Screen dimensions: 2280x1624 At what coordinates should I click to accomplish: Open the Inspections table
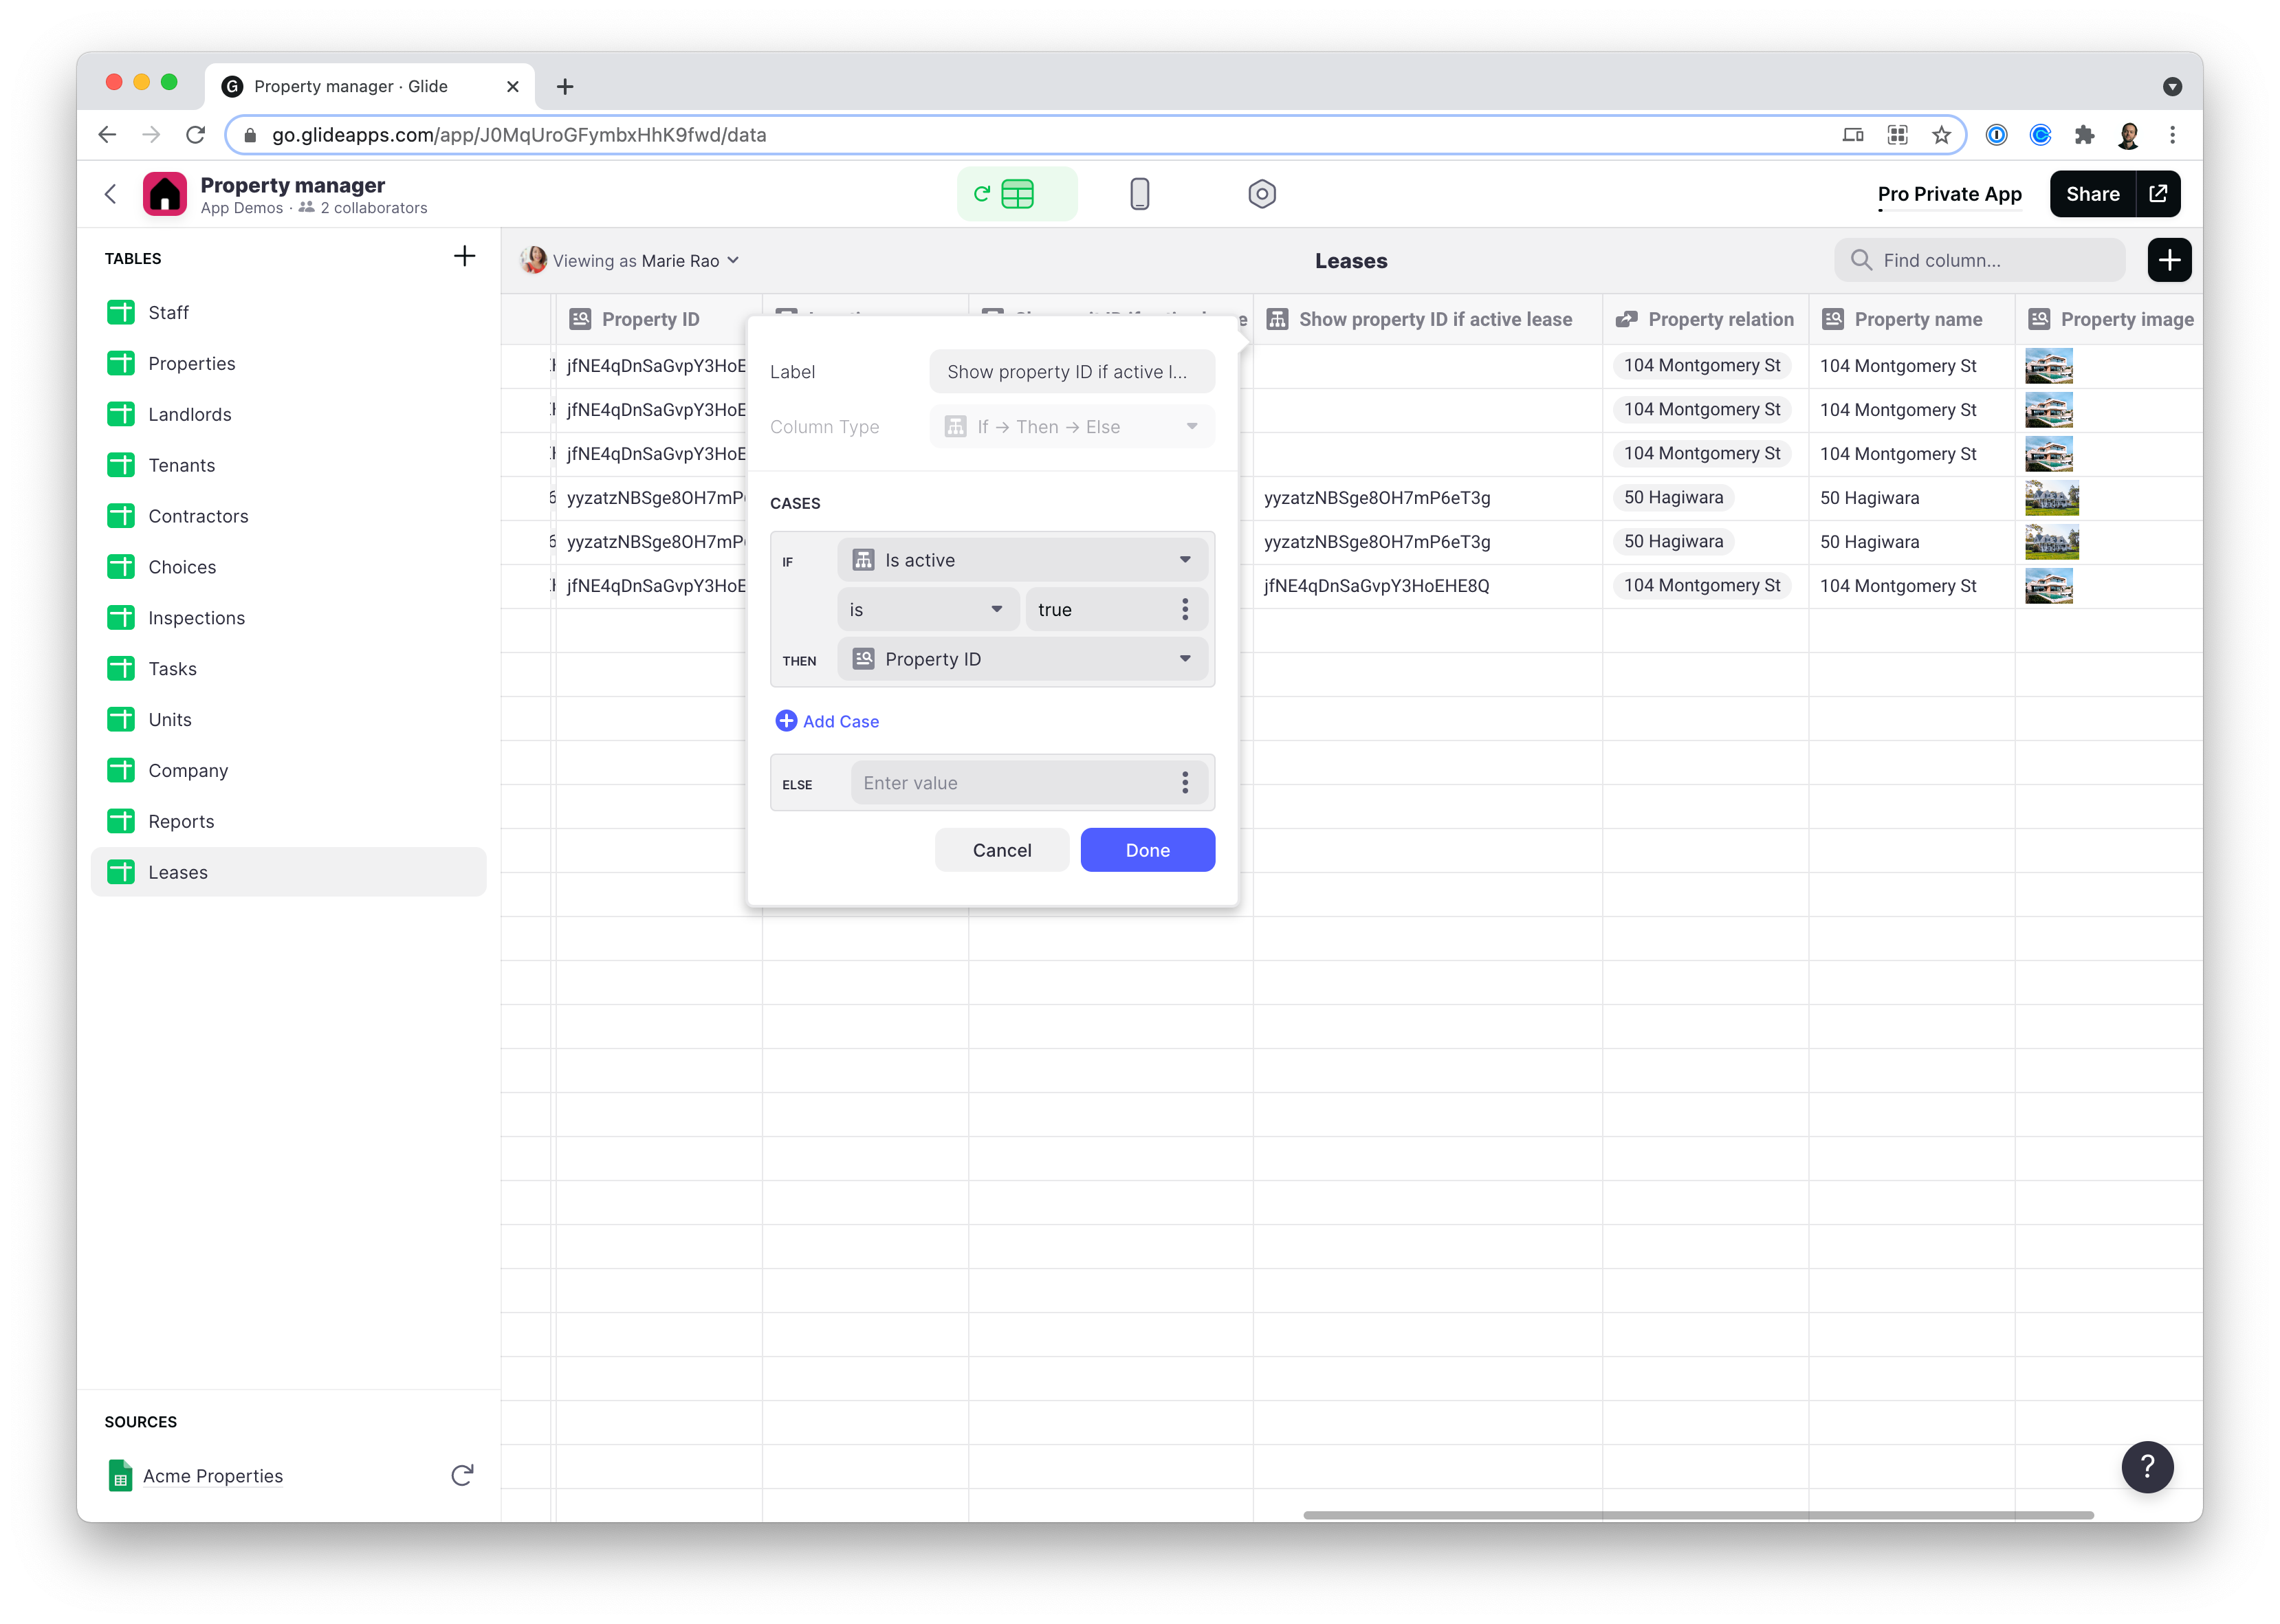pos(196,618)
